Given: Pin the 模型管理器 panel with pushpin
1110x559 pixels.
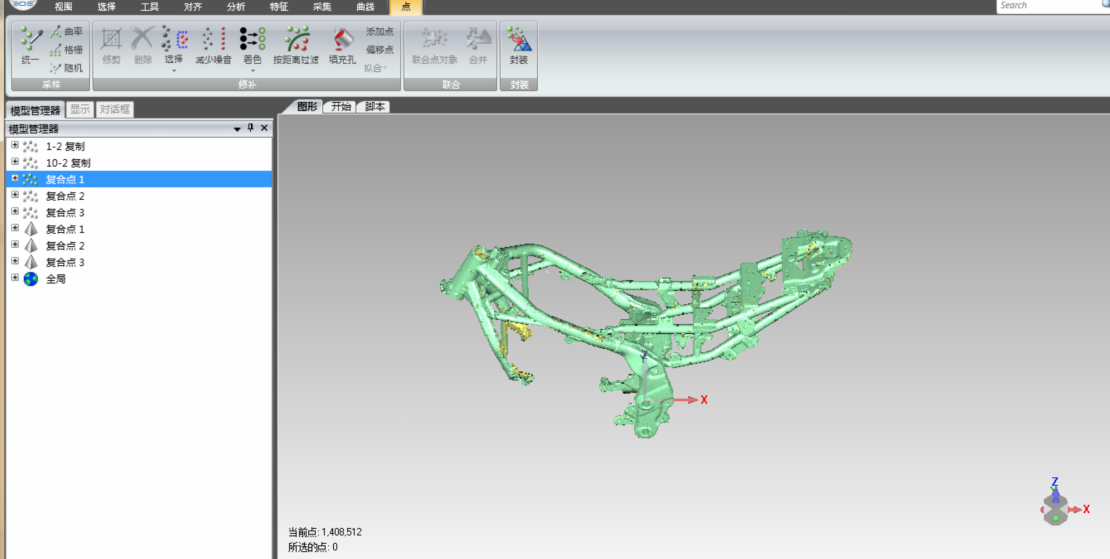Looking at the screenshot, I should pos(251,129).
